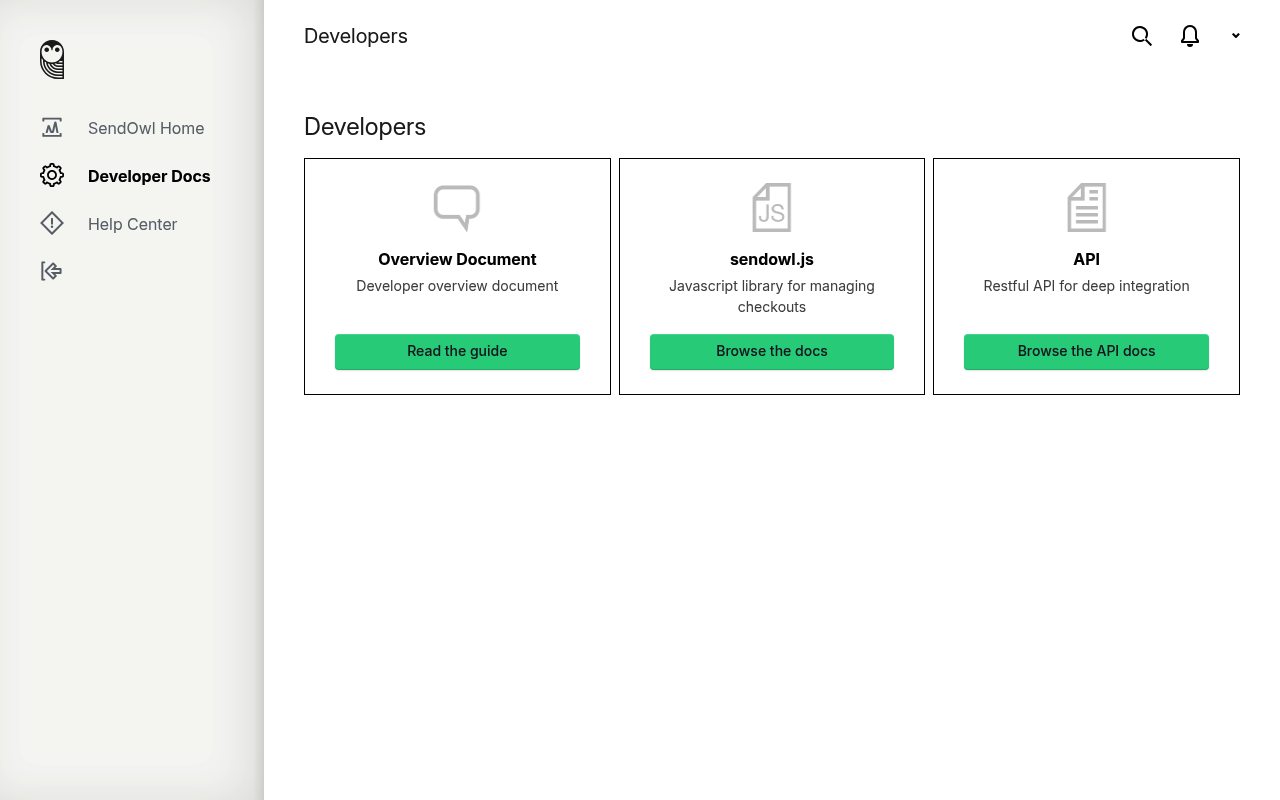This screenshot has width=1280, height=800.
Task: Click 'Javascript library for managing checkouts' text
Action: 772,296
